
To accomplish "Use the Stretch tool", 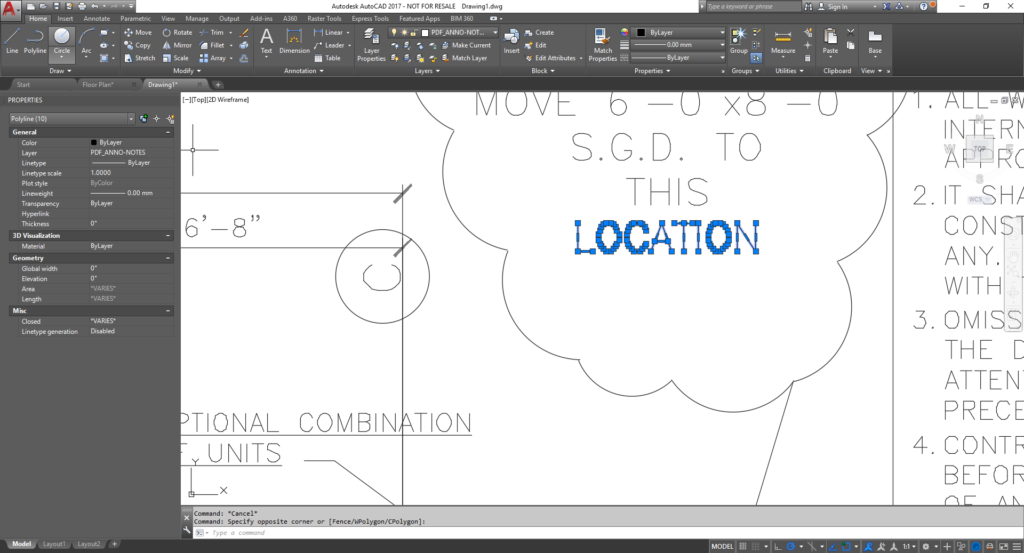I will click(x=140, y=58).
